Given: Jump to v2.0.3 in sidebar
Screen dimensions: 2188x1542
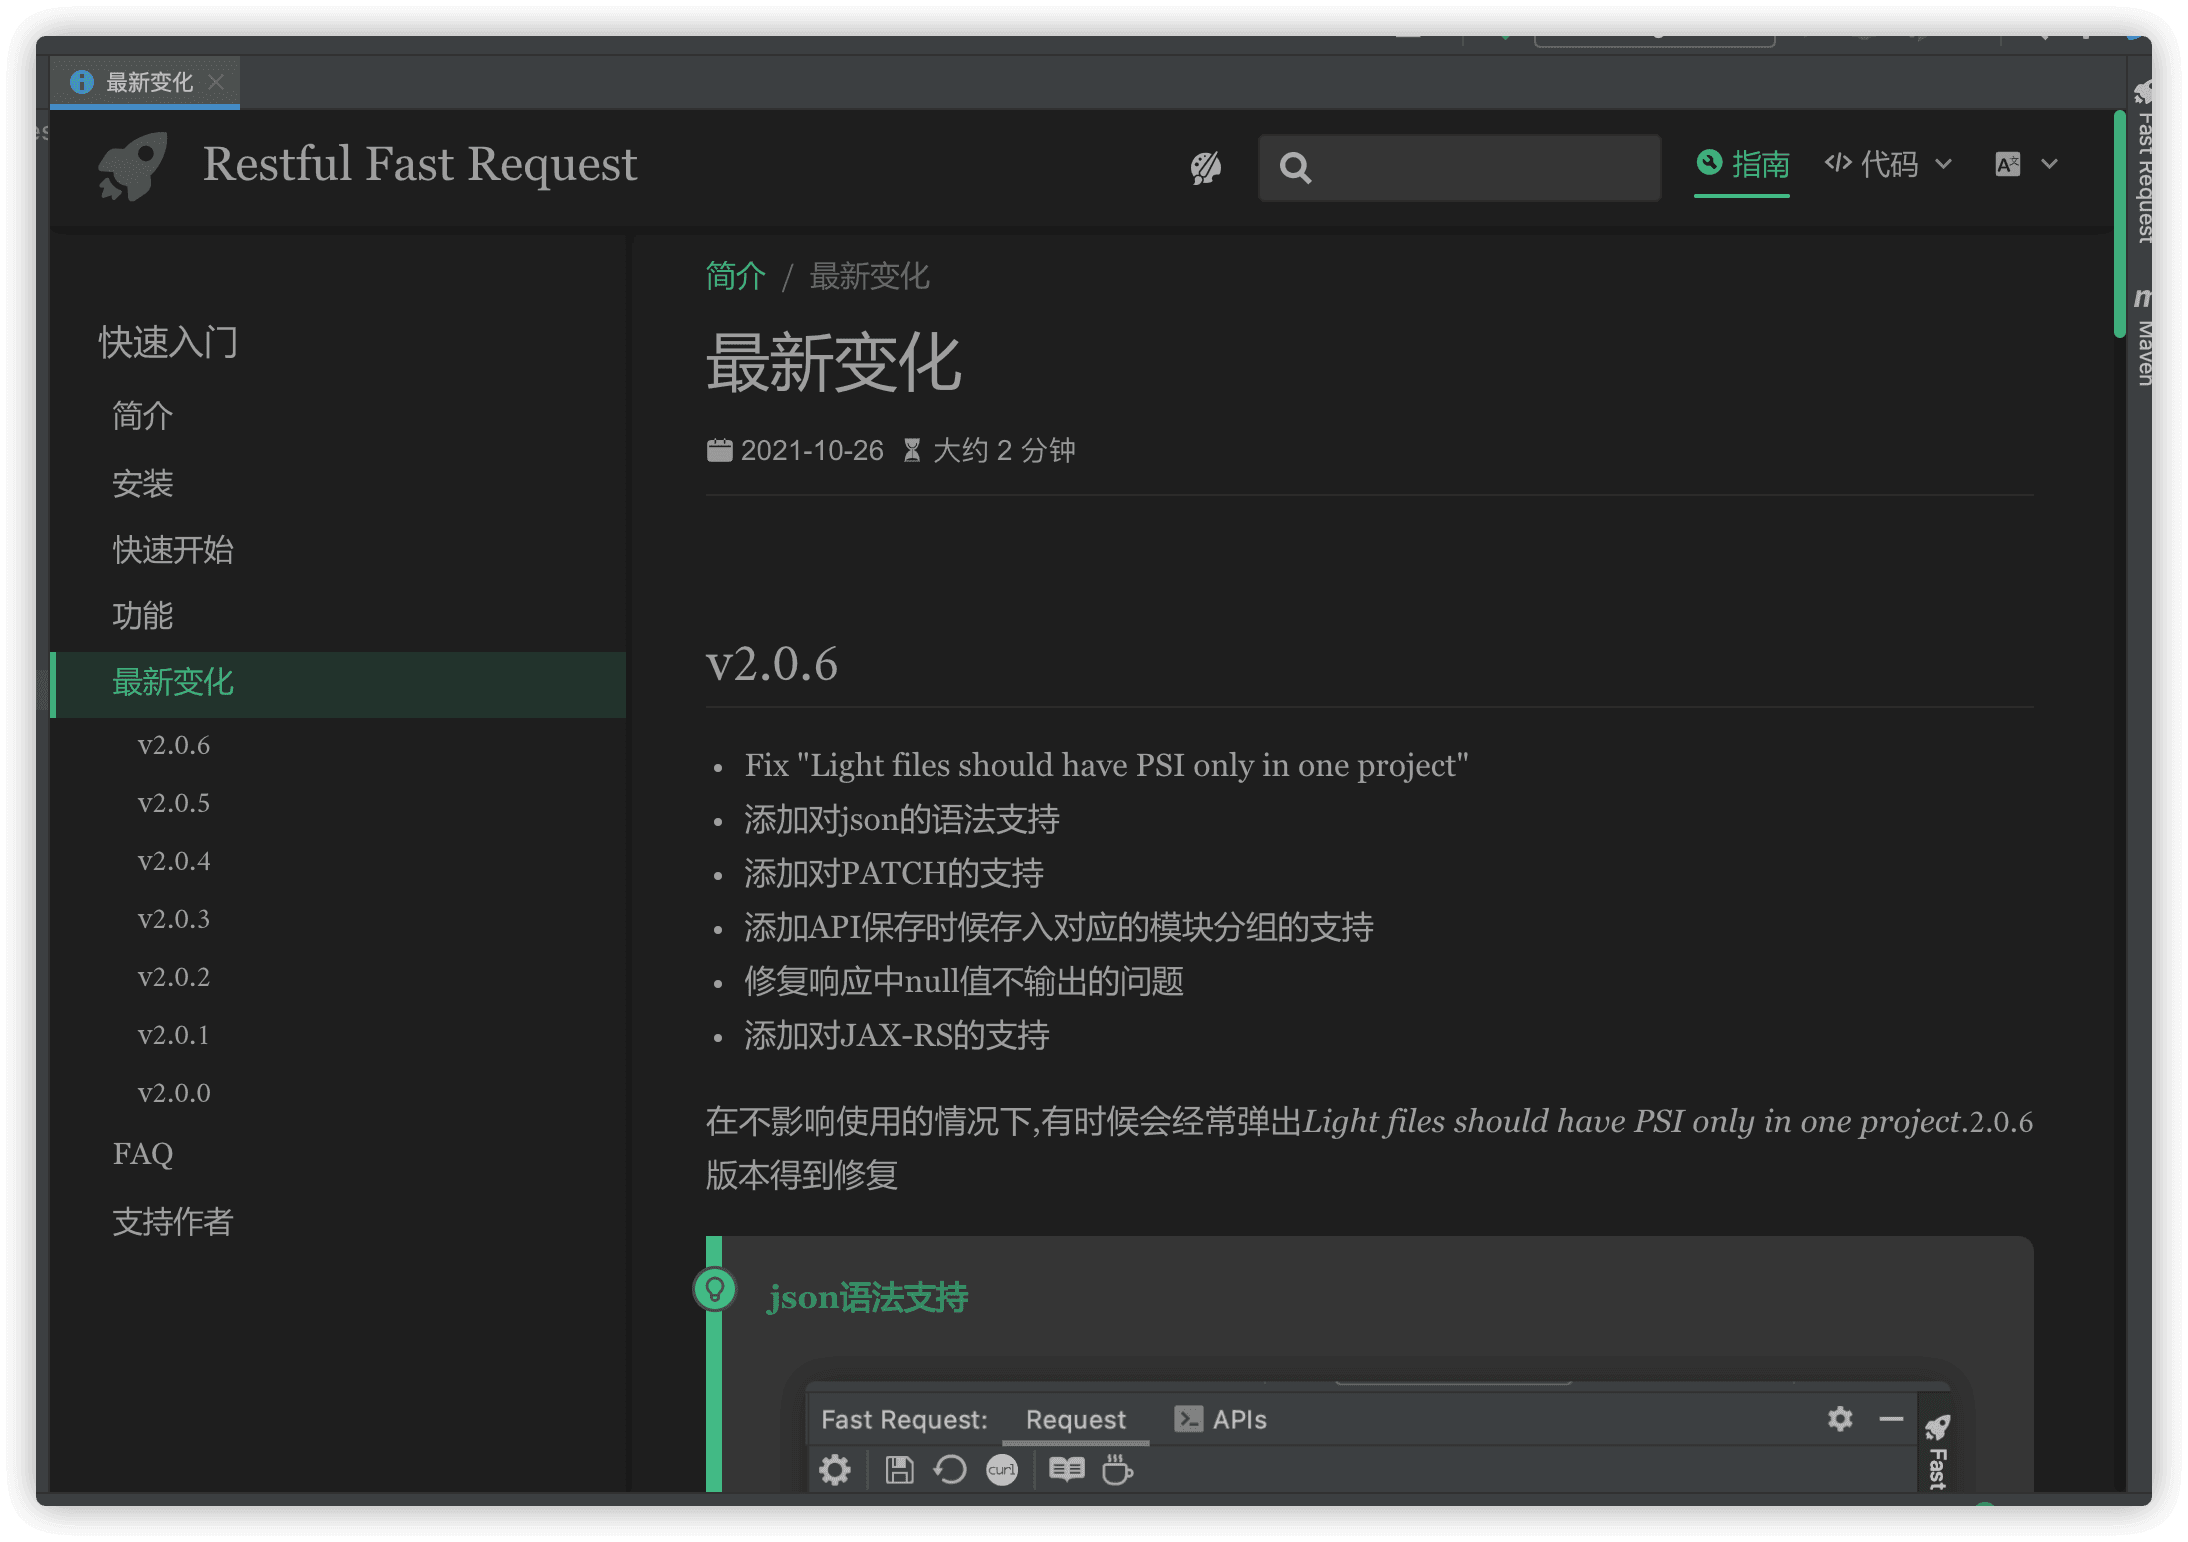Looking at the screenshot, I should pyautogui.click(x=174, y=919).
